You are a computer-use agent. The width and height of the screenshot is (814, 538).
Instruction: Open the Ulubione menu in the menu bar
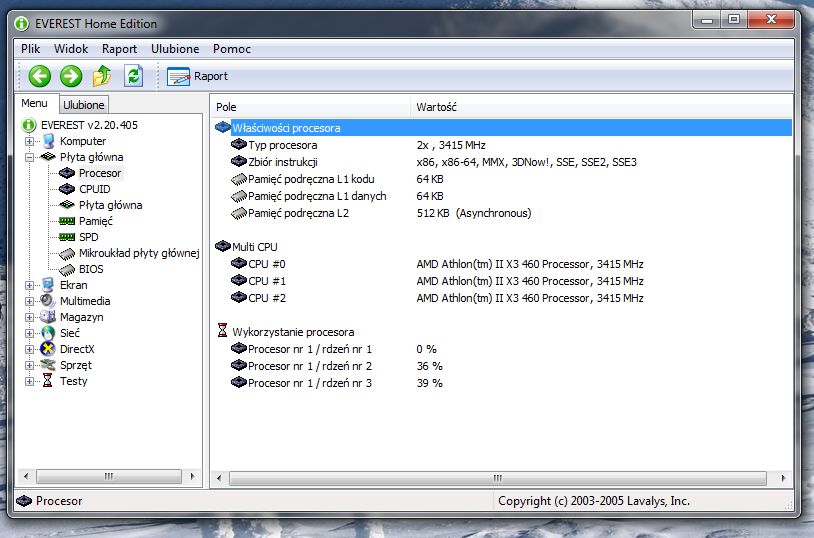175,49
